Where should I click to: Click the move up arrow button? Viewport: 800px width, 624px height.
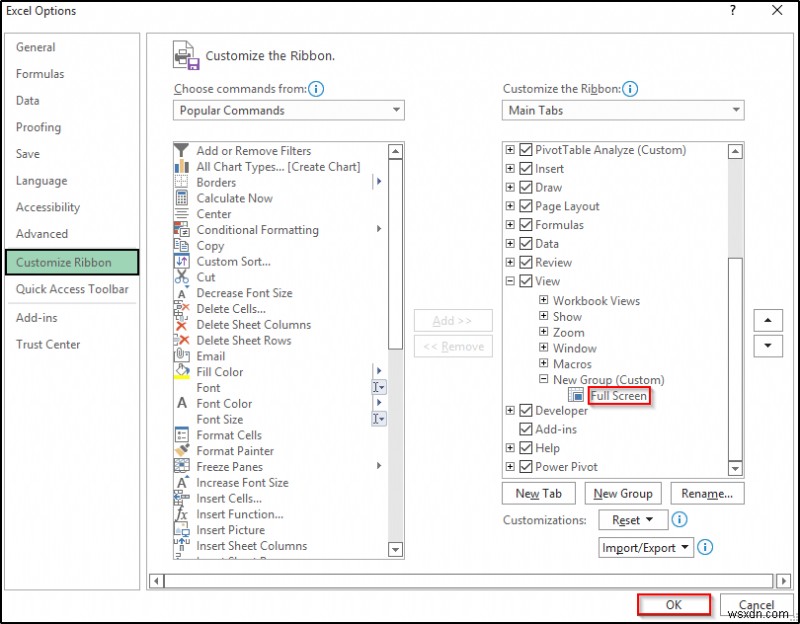[x=768, y=320]
